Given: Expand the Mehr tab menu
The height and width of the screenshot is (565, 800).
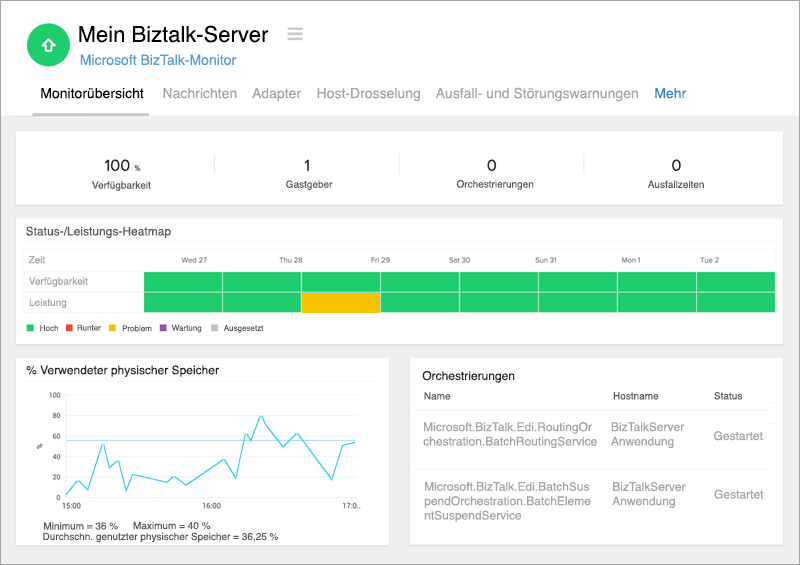Looking at the screenshot, I should click(670, 93).
